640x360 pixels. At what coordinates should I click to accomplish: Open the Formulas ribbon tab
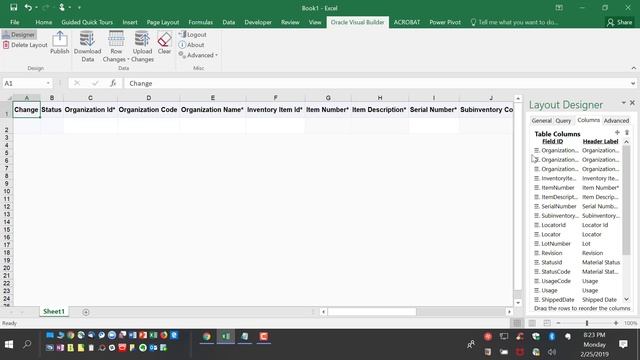click(x=200, y=22)
